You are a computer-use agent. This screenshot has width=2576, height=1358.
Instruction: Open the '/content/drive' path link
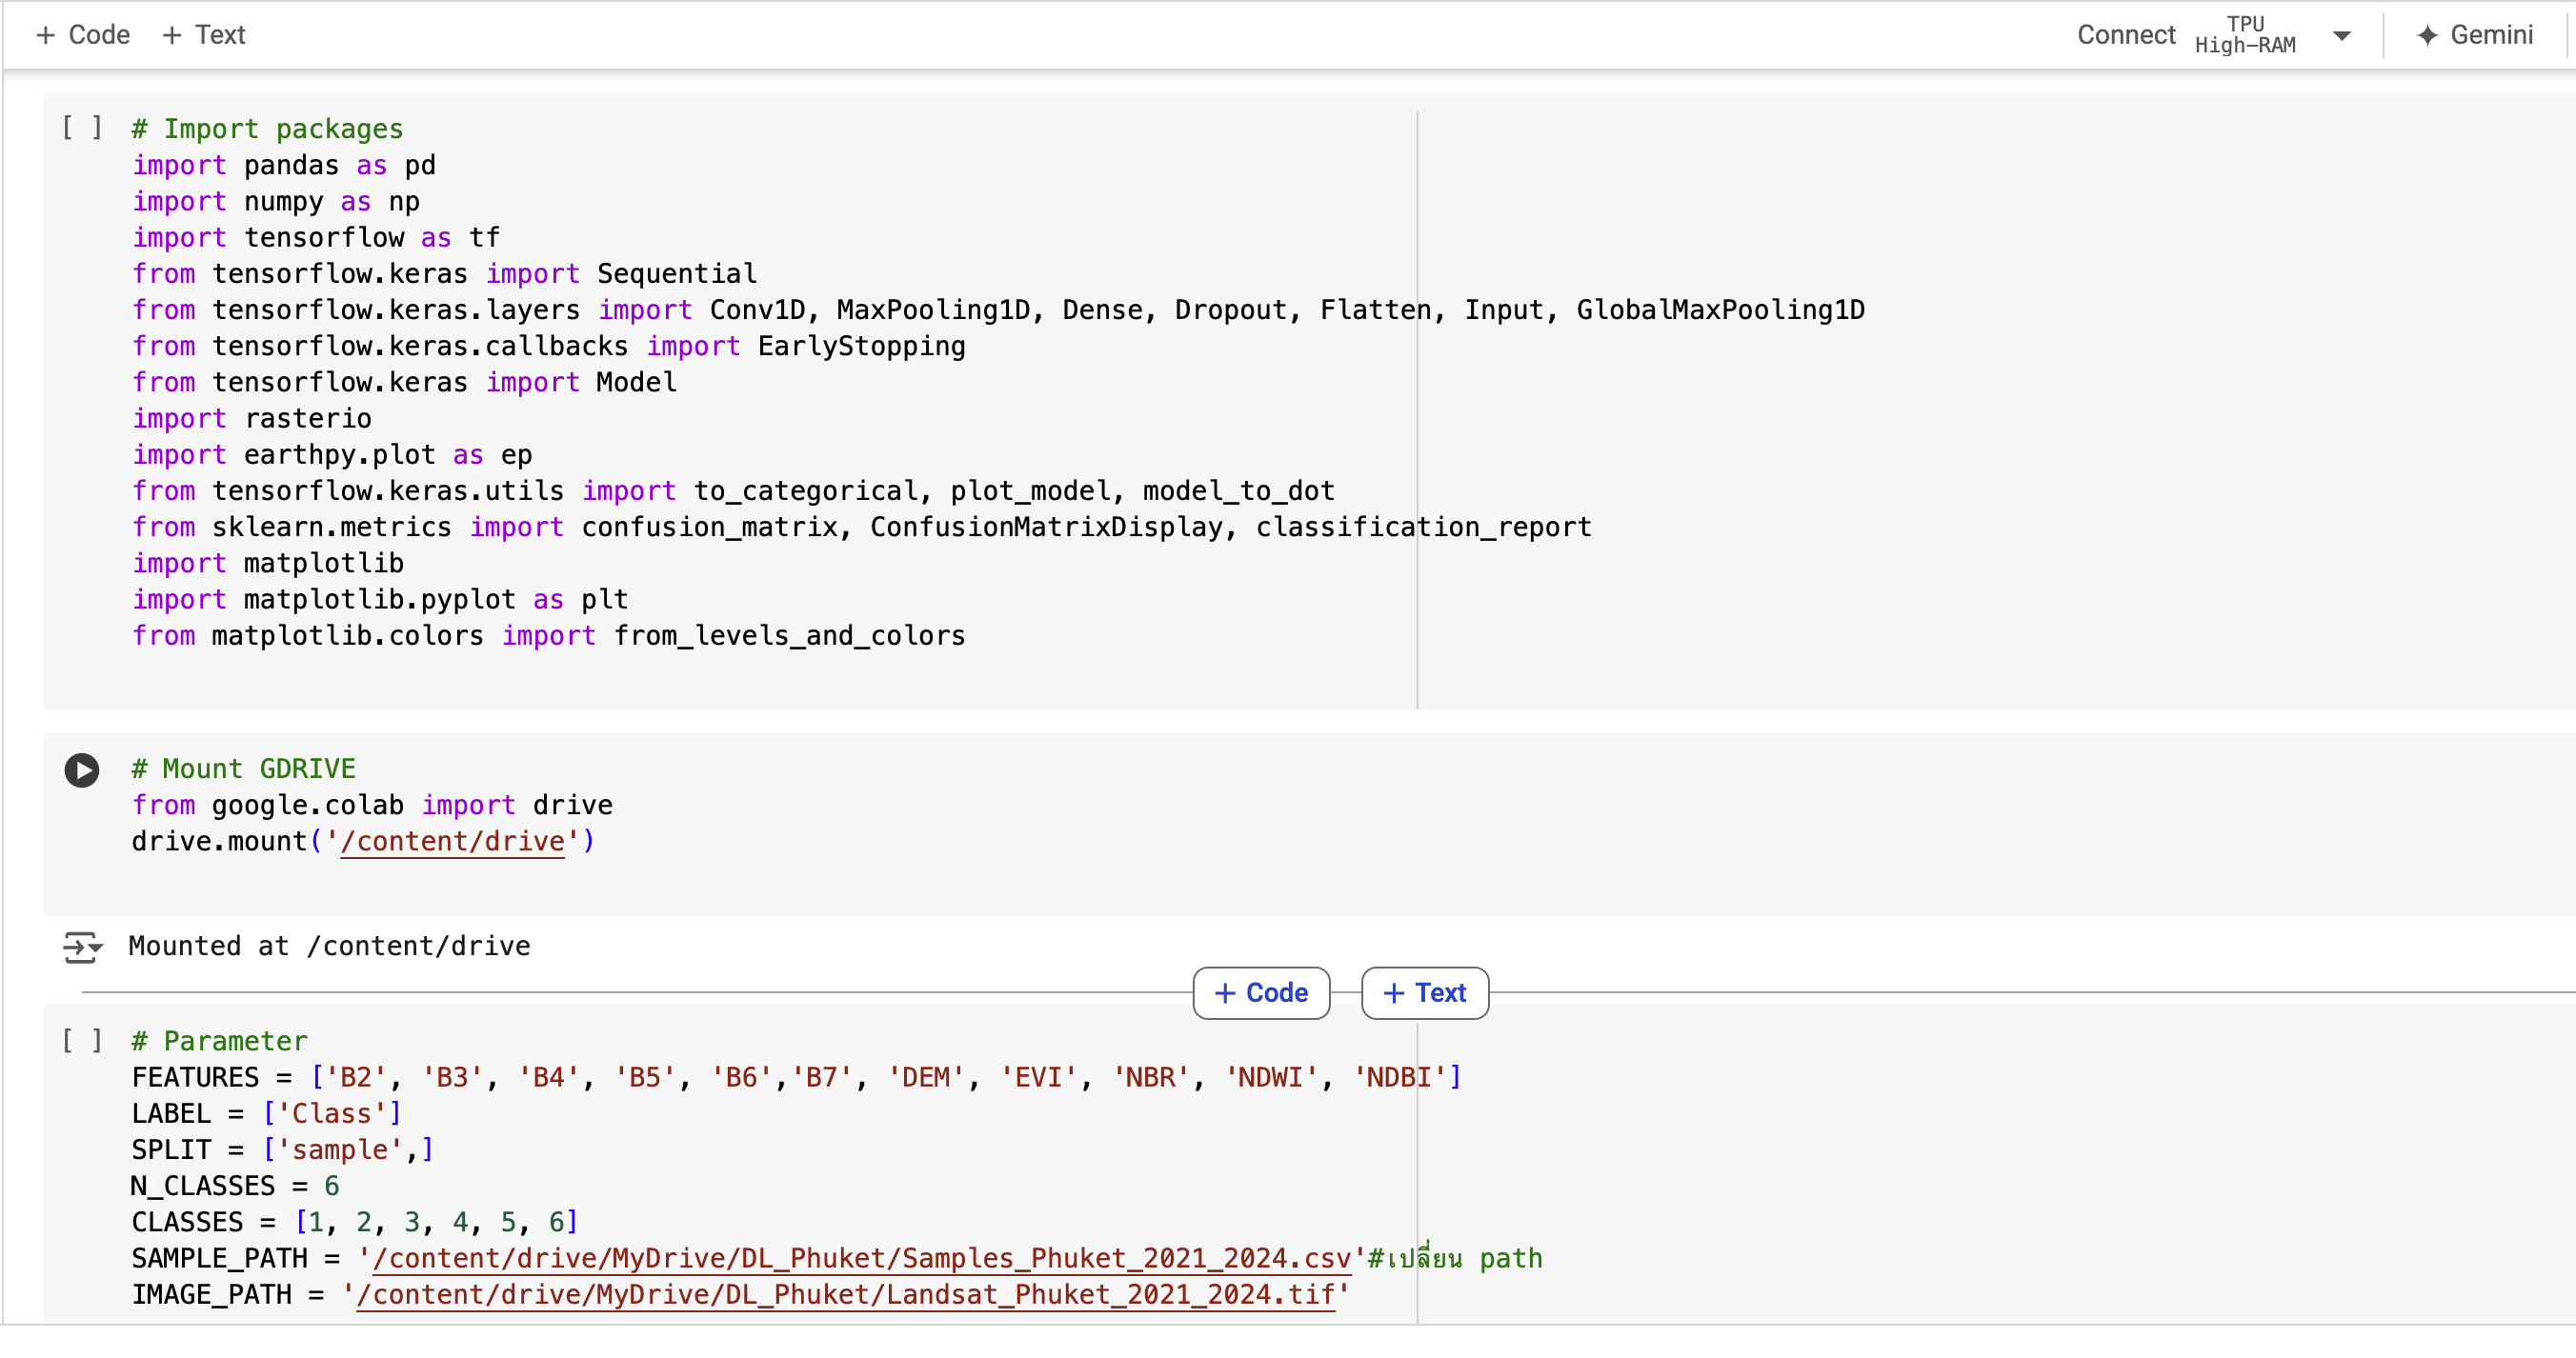click(x=452, y=841)
